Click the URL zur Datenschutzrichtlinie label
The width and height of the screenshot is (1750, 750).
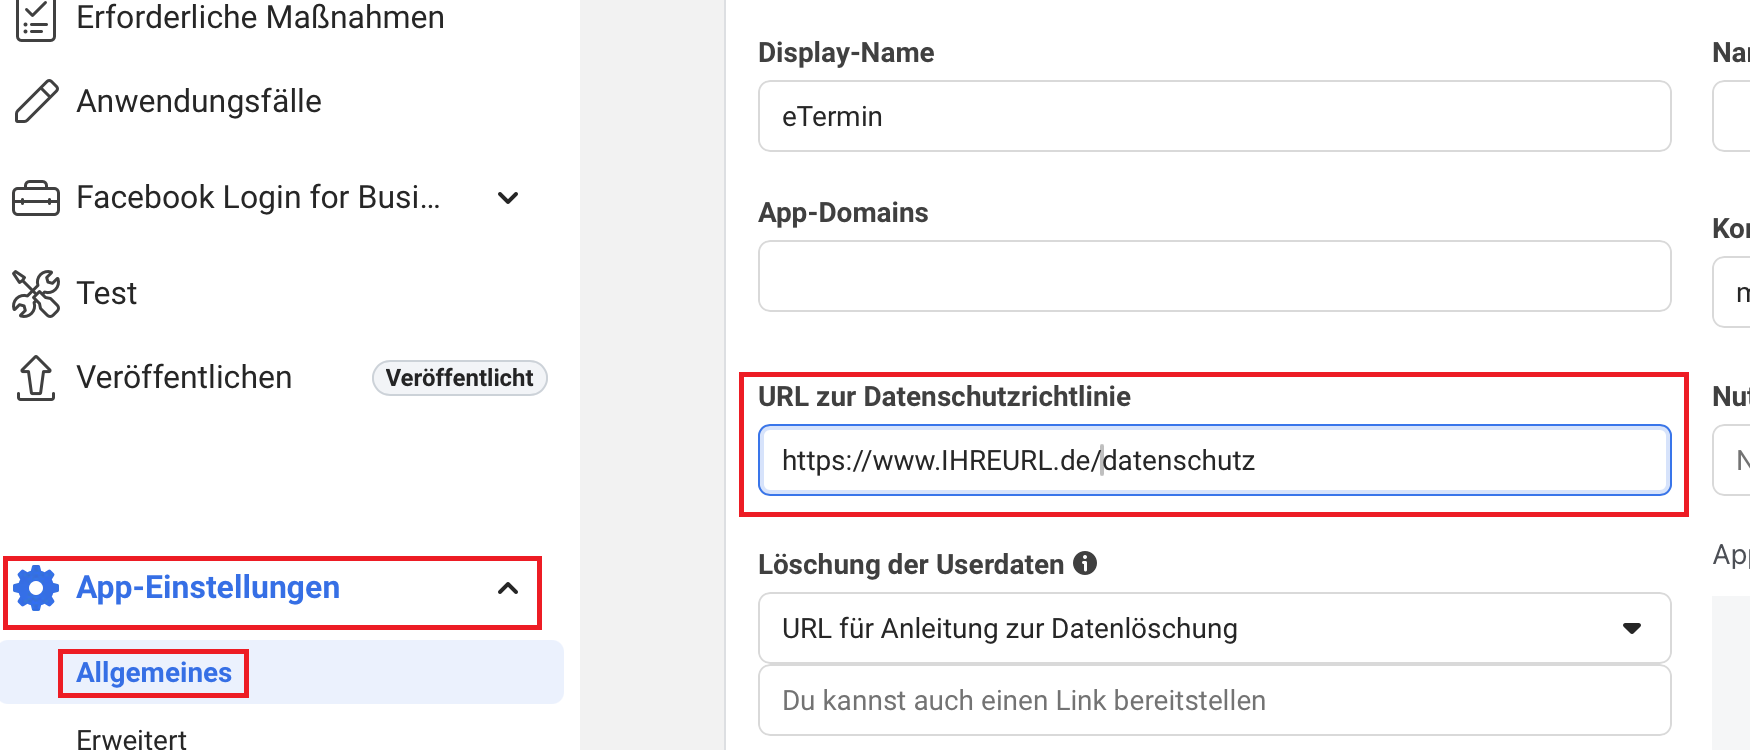(944, 397)
